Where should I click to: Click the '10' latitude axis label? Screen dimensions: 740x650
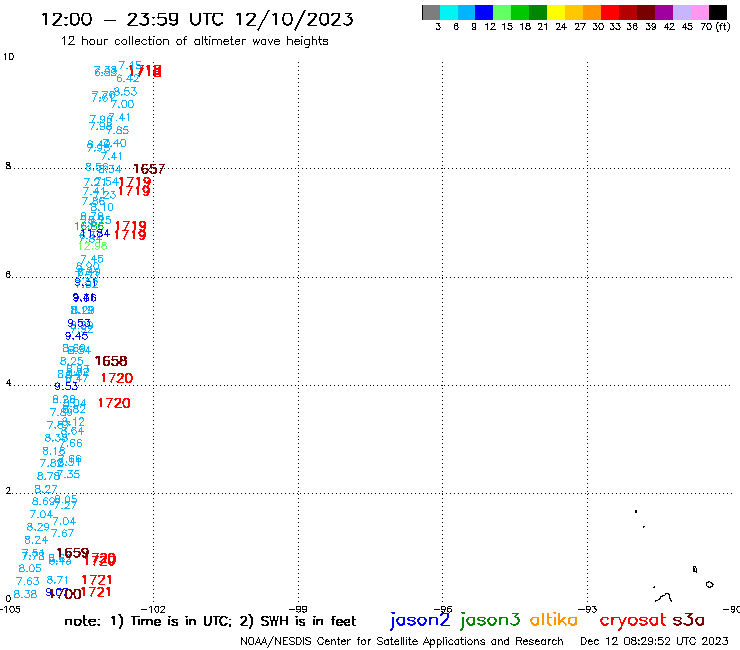[x=8, y=57]
